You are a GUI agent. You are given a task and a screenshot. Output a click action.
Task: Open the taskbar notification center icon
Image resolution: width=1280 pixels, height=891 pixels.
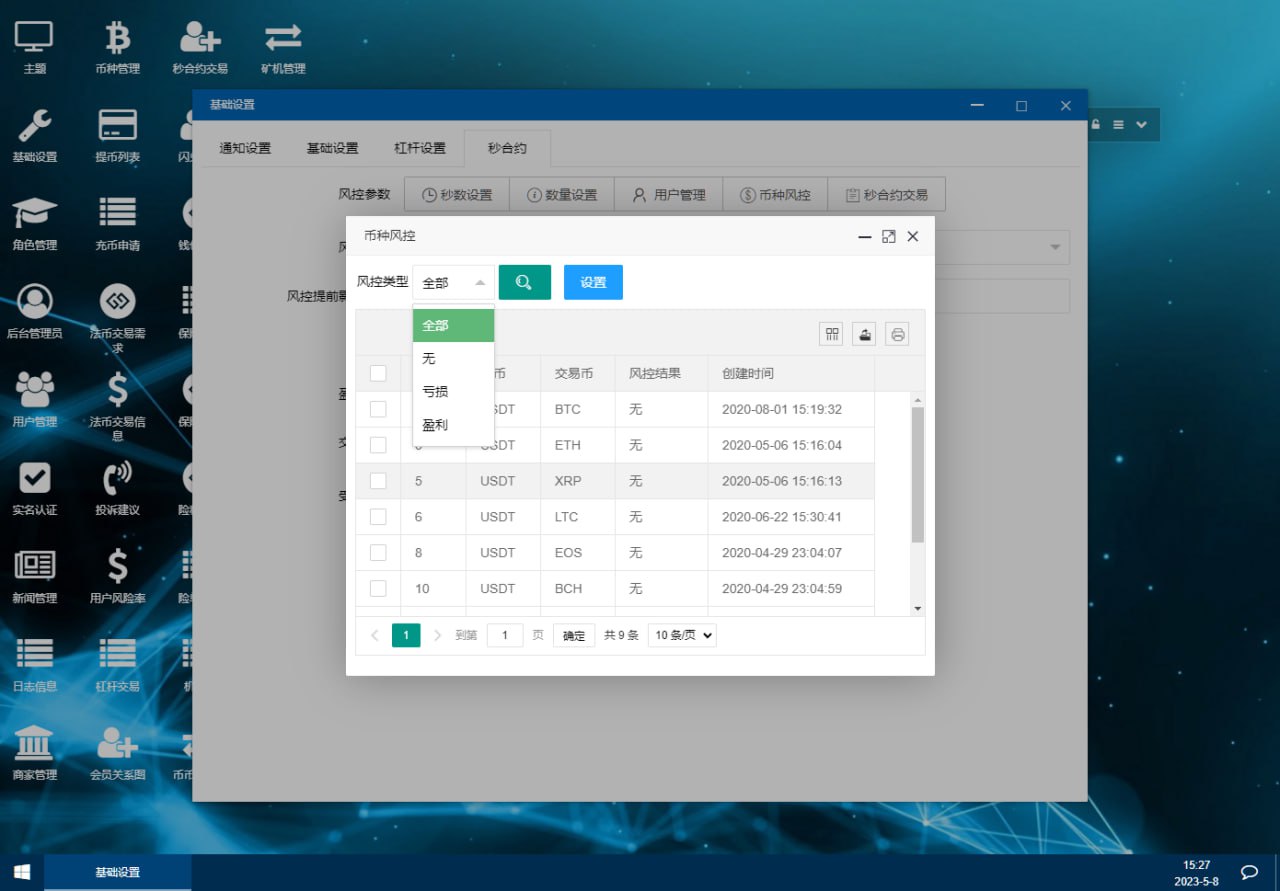coord(1249,872)
